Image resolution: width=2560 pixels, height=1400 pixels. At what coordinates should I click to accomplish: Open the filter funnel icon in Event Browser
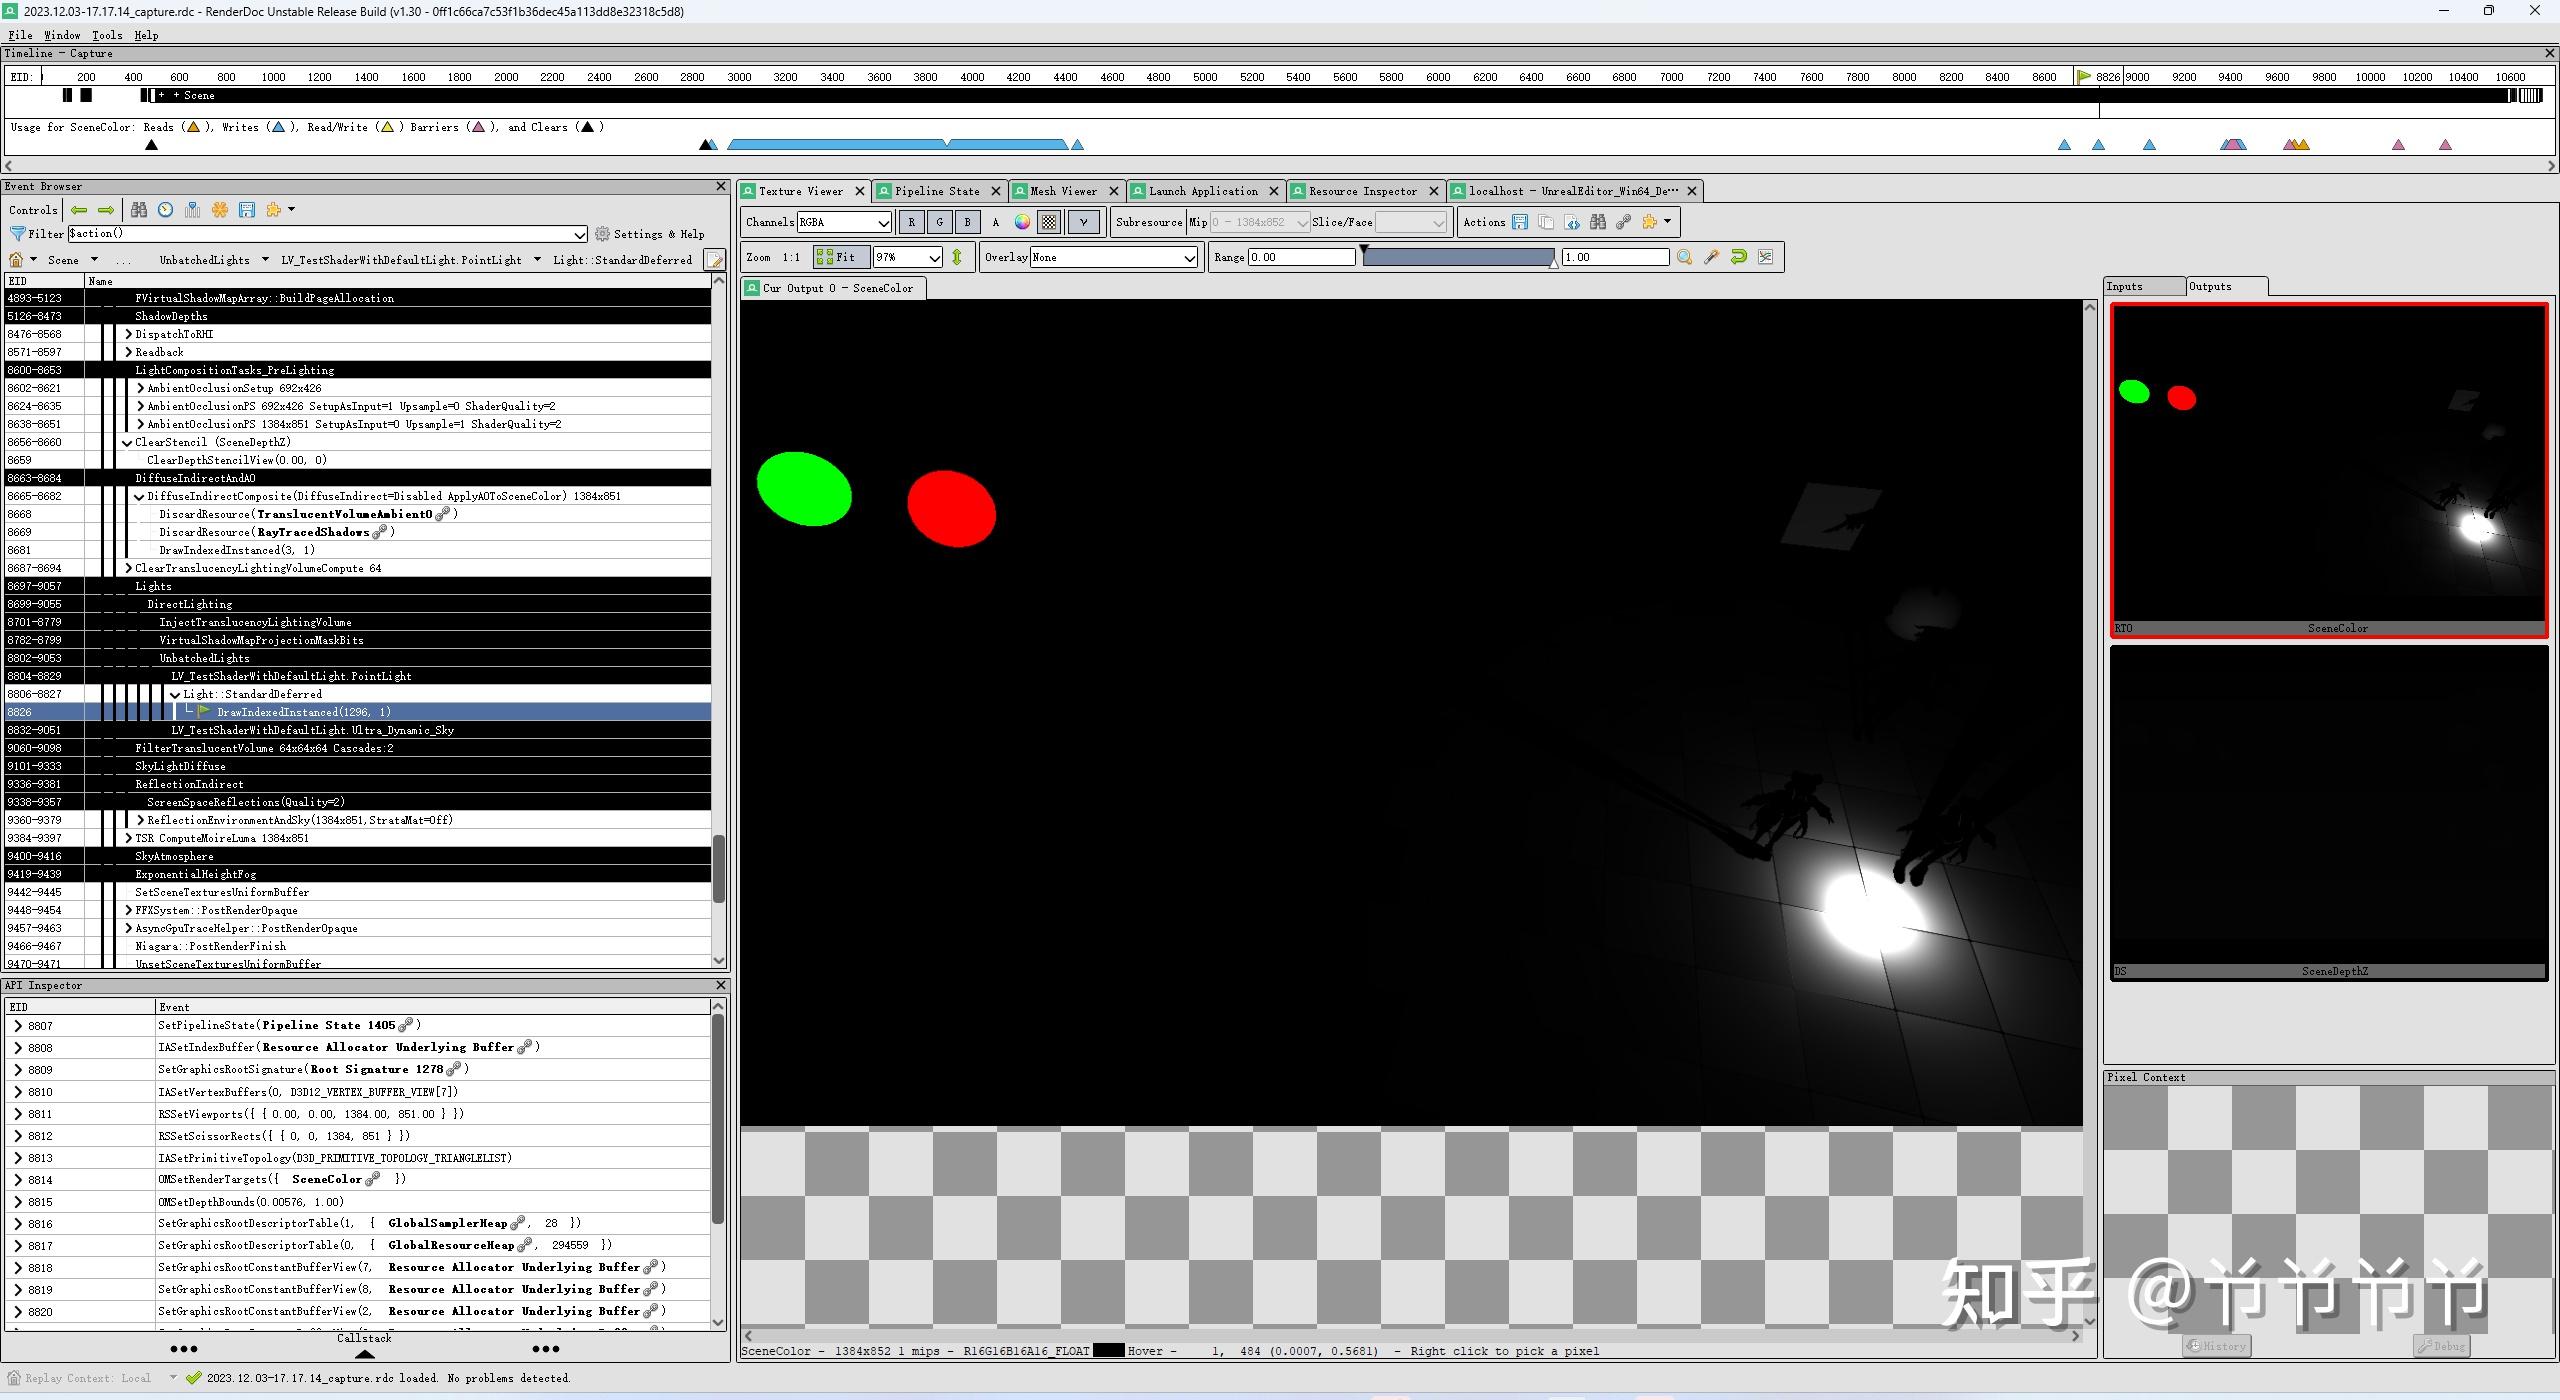click(x=16, y=233)
